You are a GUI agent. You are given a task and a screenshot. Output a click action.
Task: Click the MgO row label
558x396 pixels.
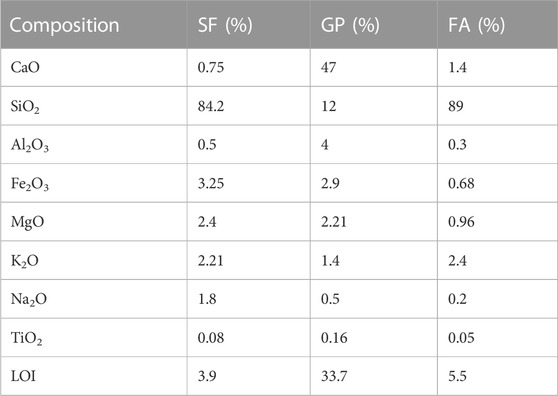[27, 222]
